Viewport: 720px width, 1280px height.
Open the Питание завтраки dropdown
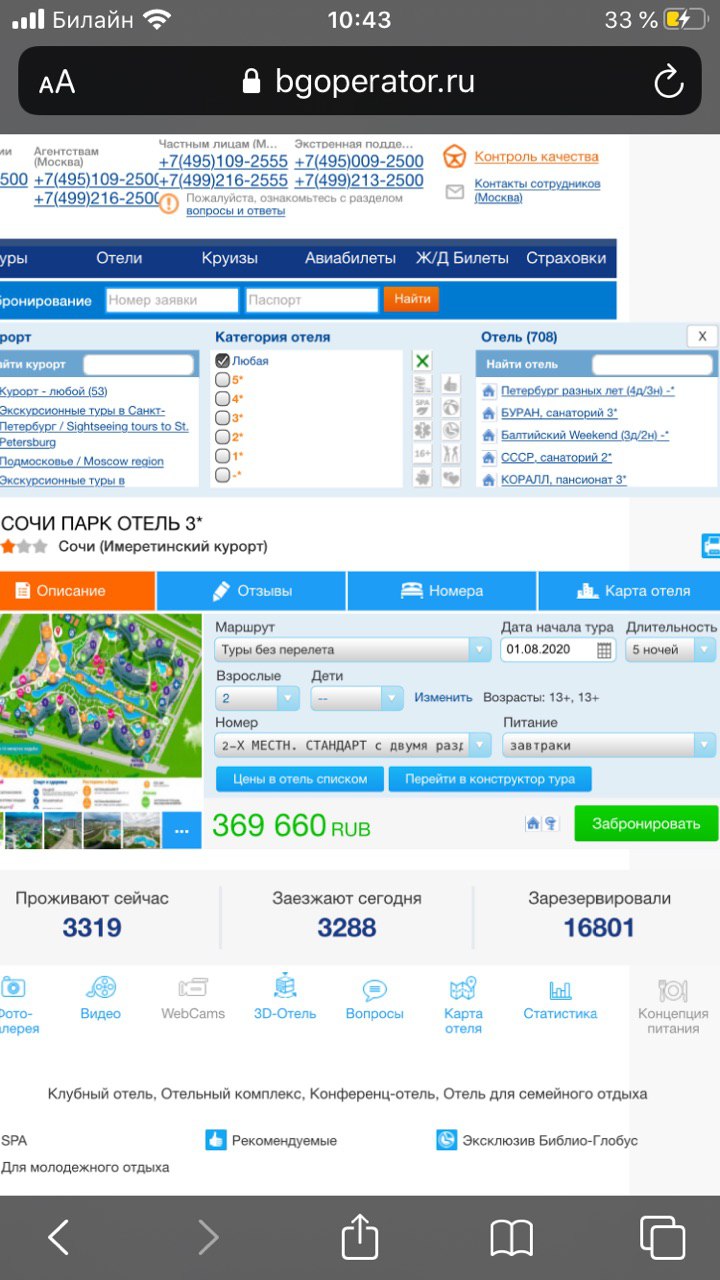[x=609, y=746]
